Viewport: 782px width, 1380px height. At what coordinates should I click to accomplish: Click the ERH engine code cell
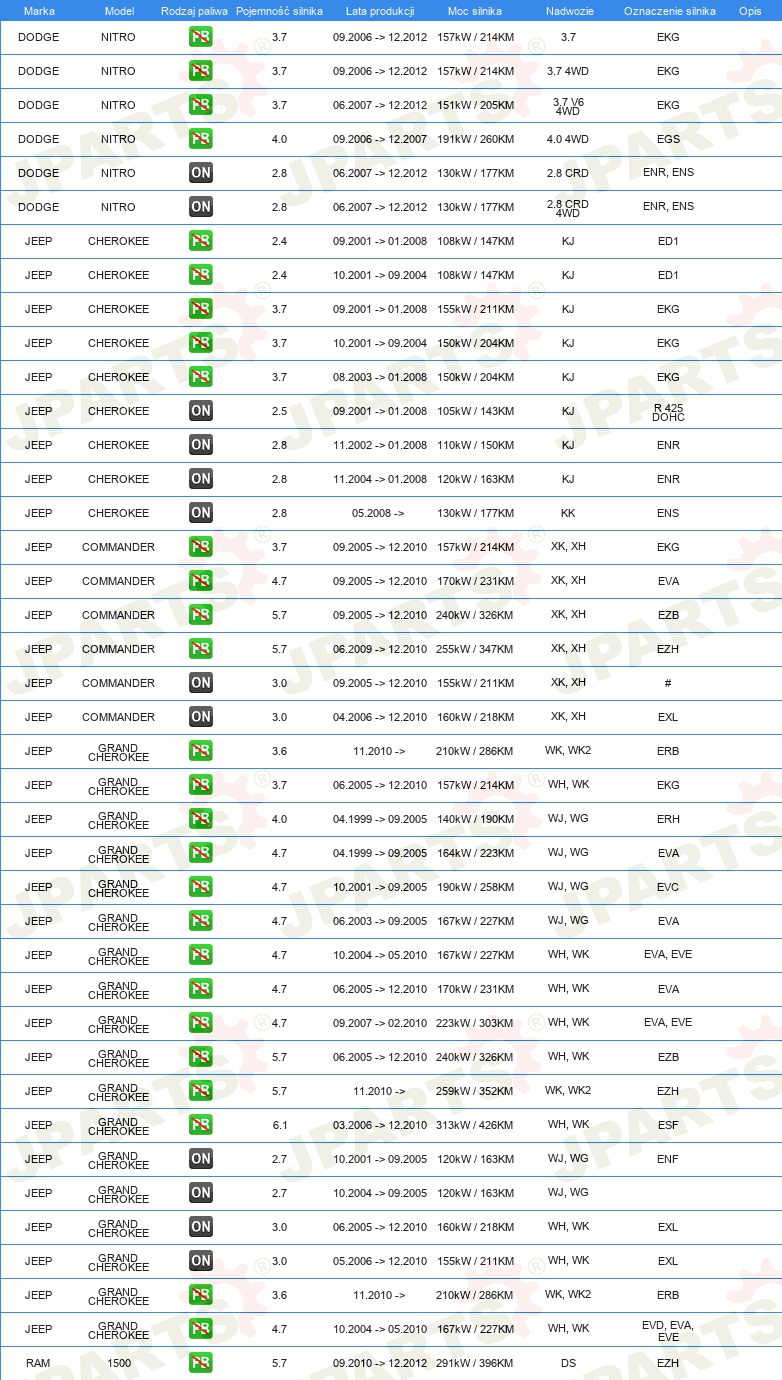point(668,819)
